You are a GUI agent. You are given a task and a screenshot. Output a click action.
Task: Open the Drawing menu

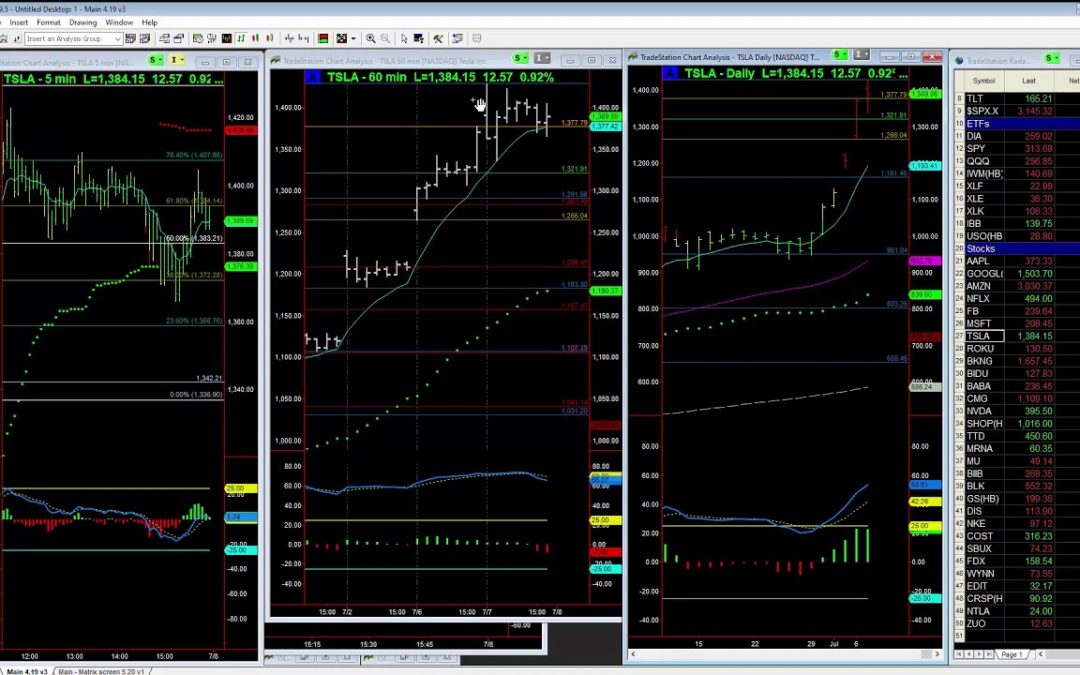[83, 23]
